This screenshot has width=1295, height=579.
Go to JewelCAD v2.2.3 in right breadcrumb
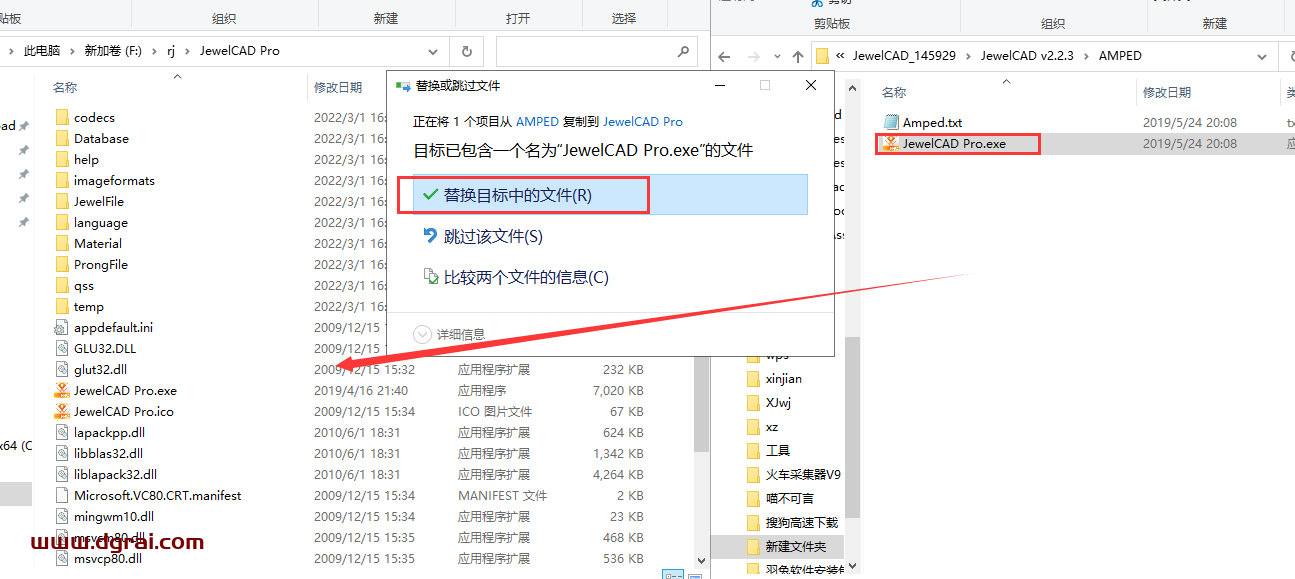pos(1027,56)
